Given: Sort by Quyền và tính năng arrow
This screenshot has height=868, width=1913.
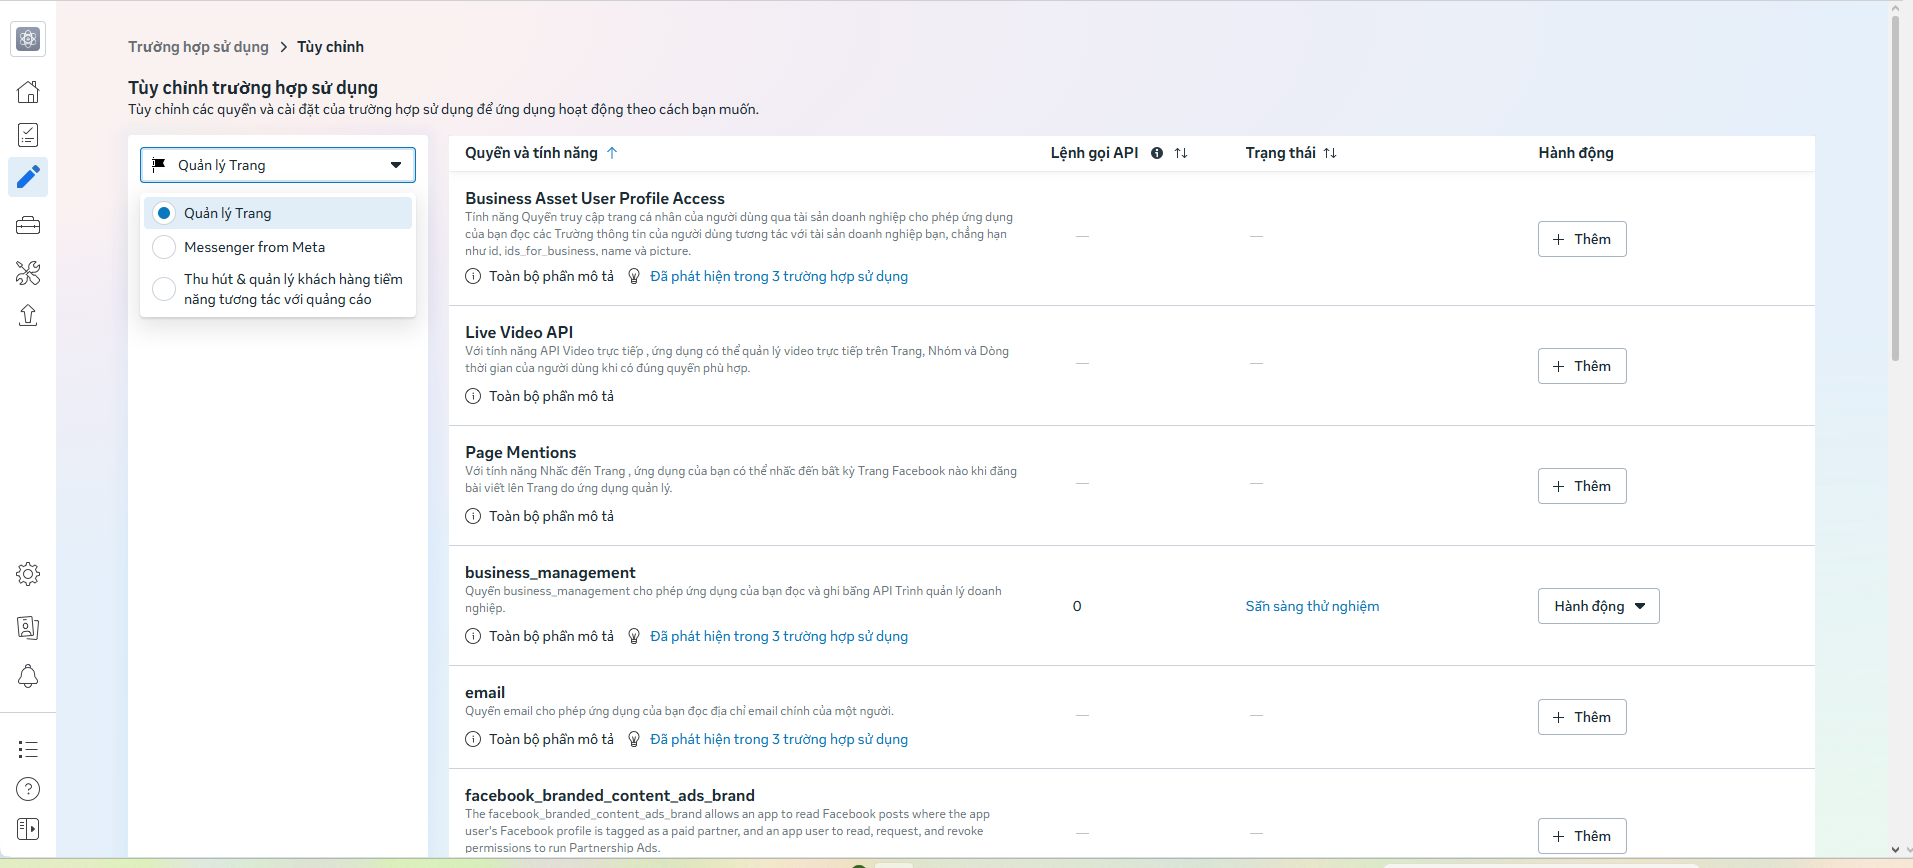Looking at the screenshot, I should pos(612,153).
